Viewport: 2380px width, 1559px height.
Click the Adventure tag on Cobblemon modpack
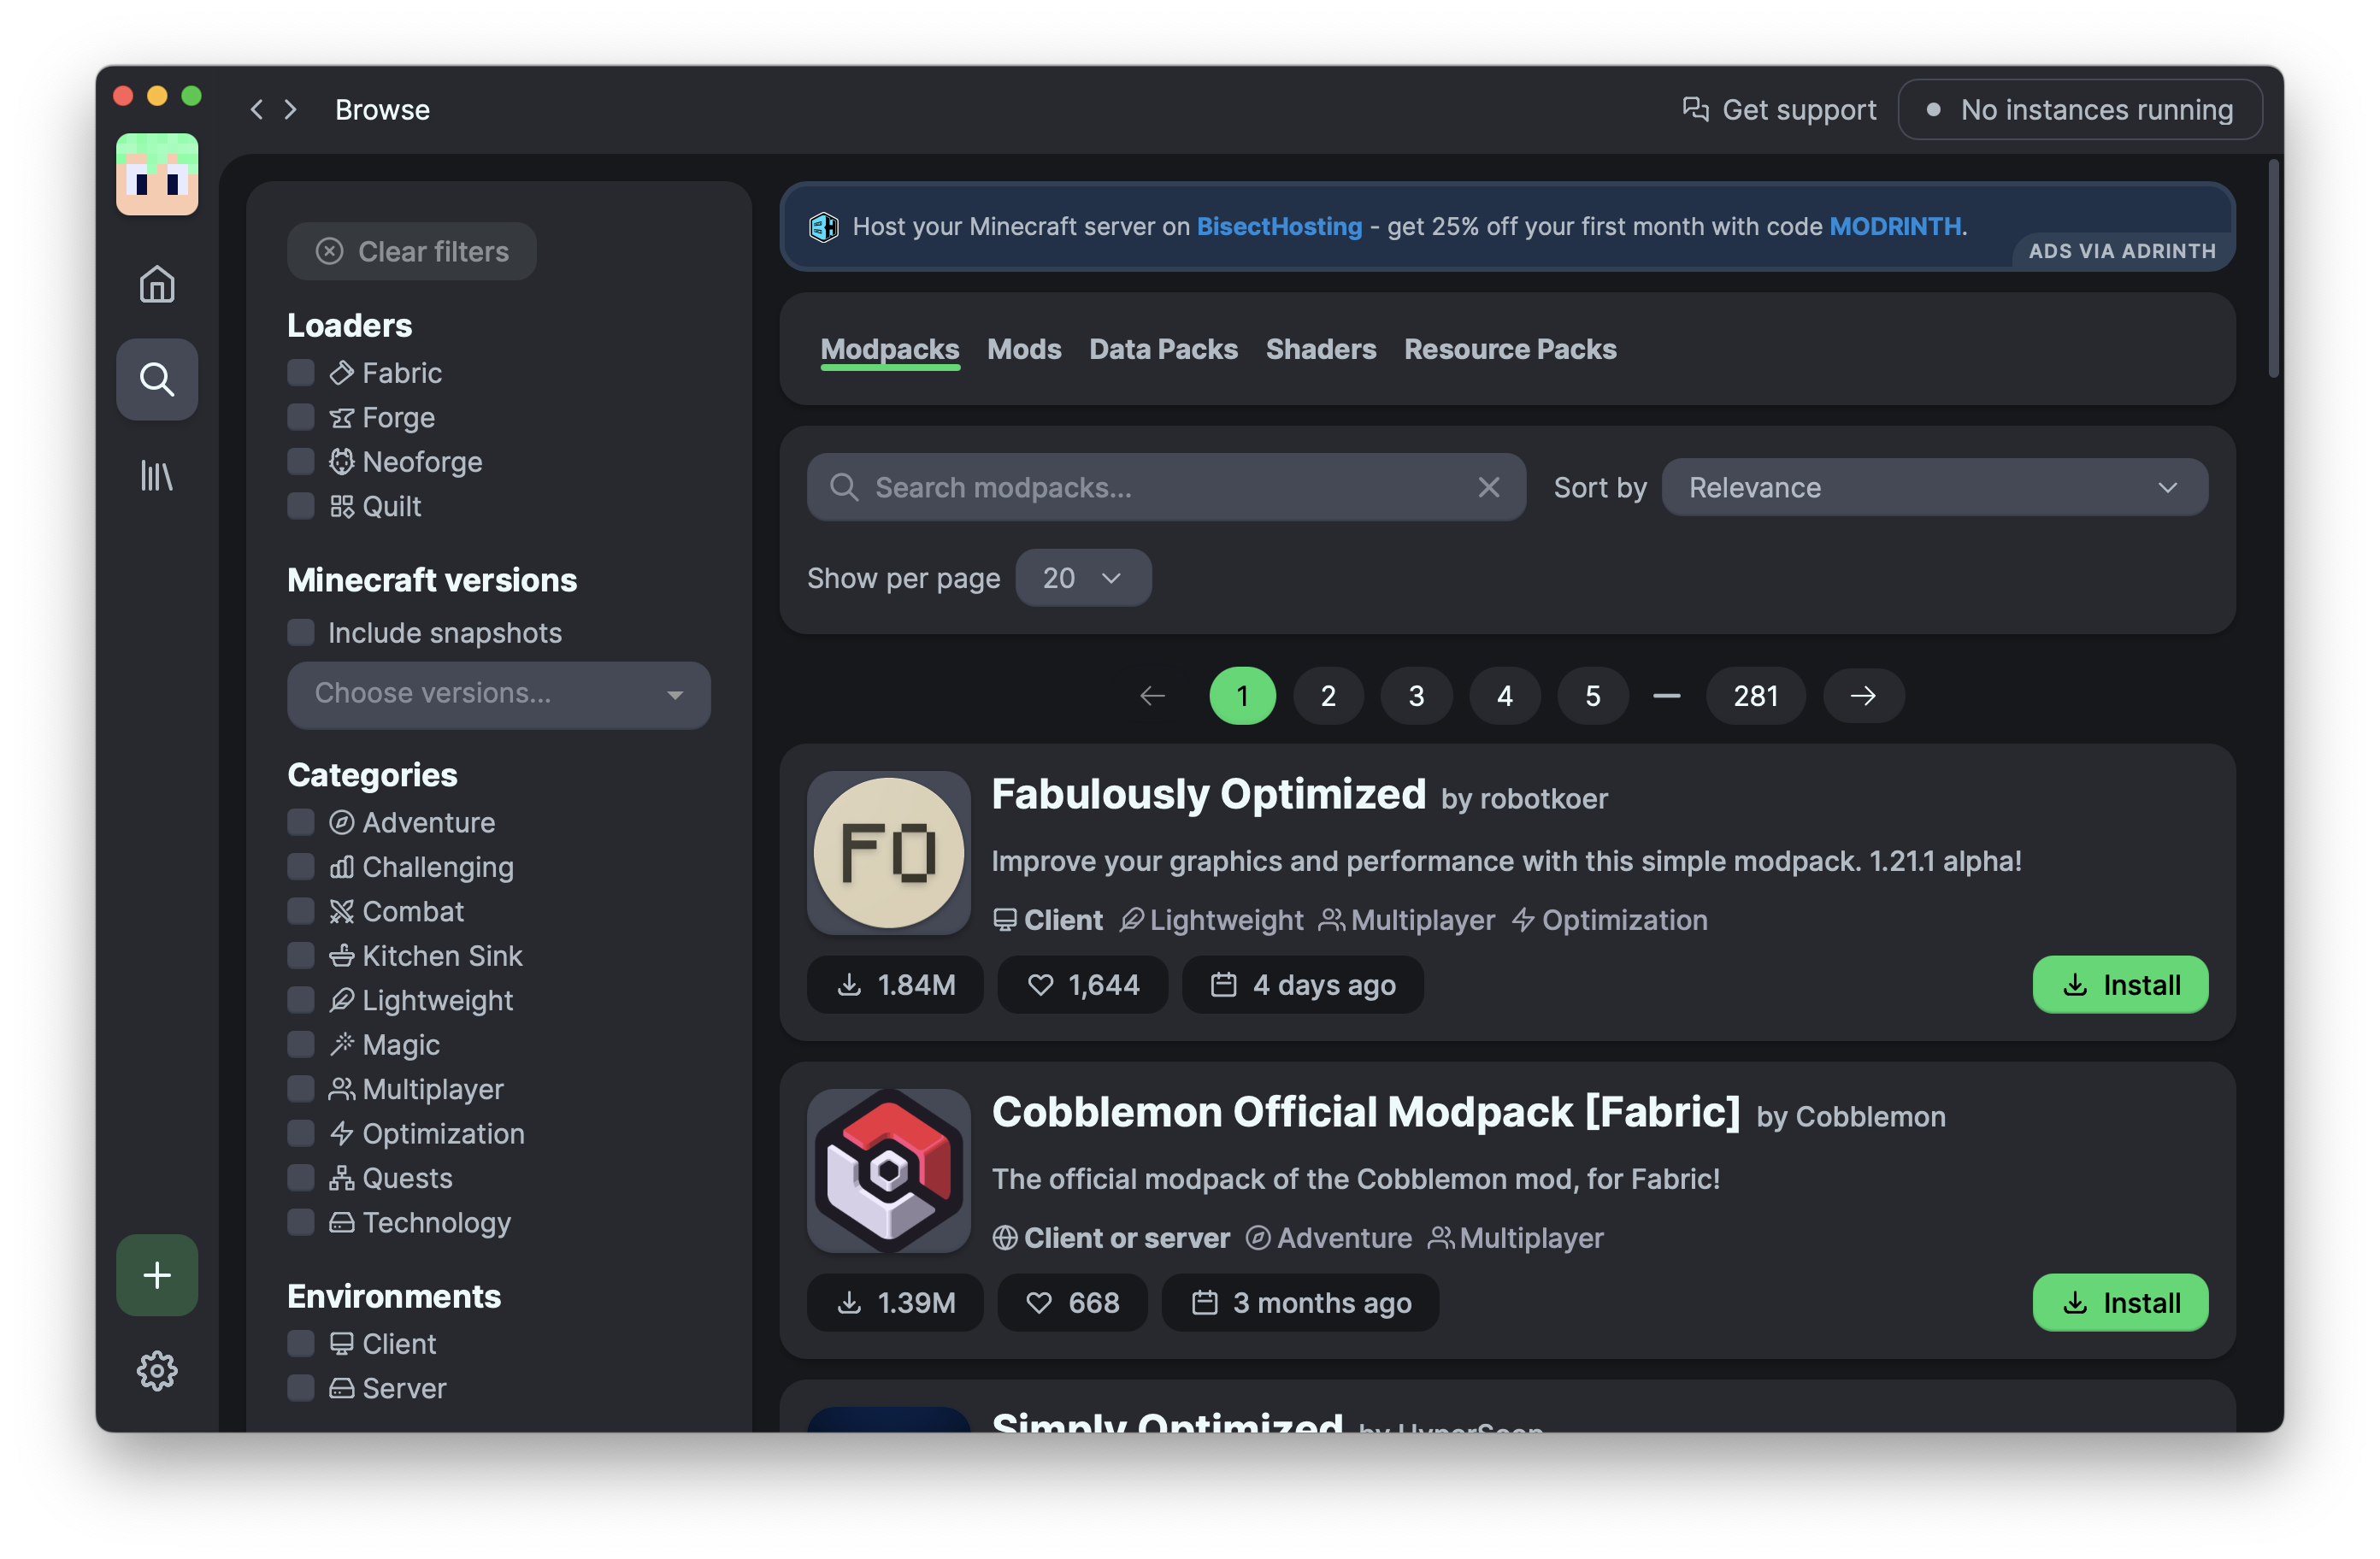coord(1329,1238)
